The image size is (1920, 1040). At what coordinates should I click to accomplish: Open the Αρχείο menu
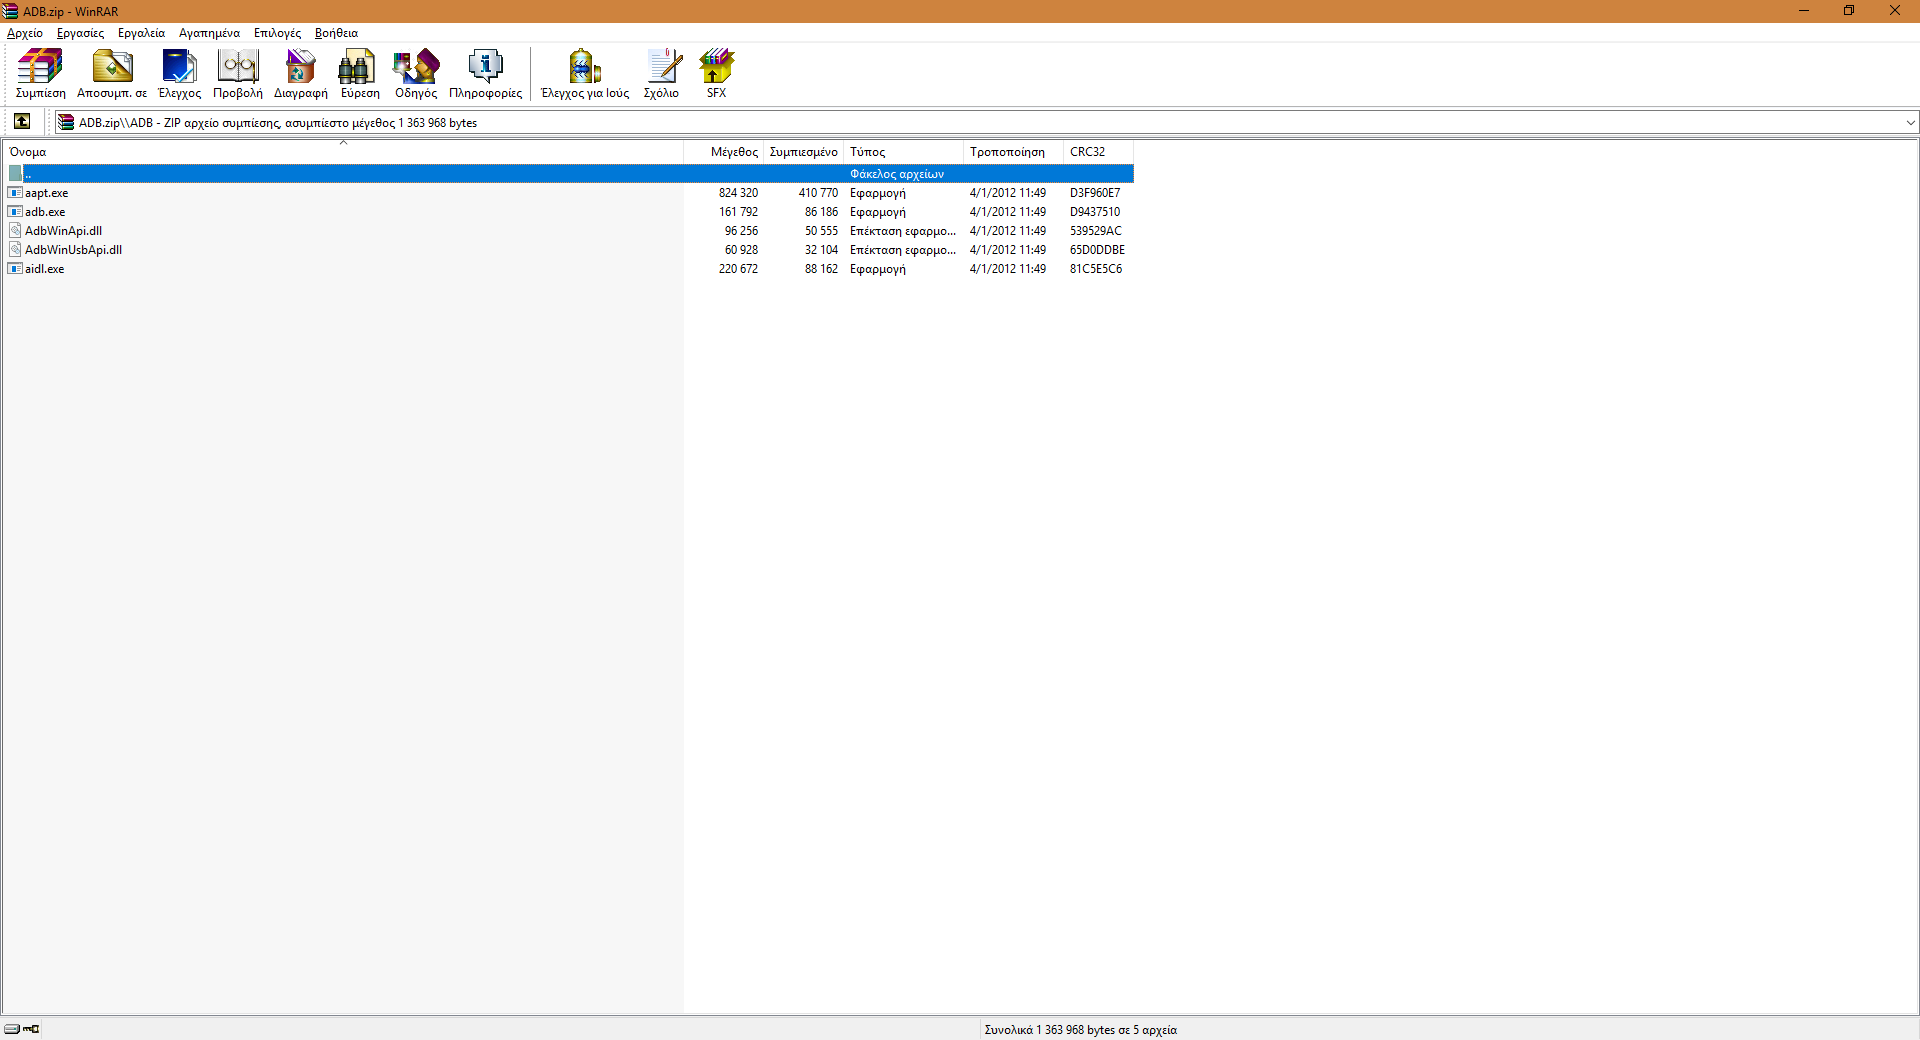click(25, 33)
